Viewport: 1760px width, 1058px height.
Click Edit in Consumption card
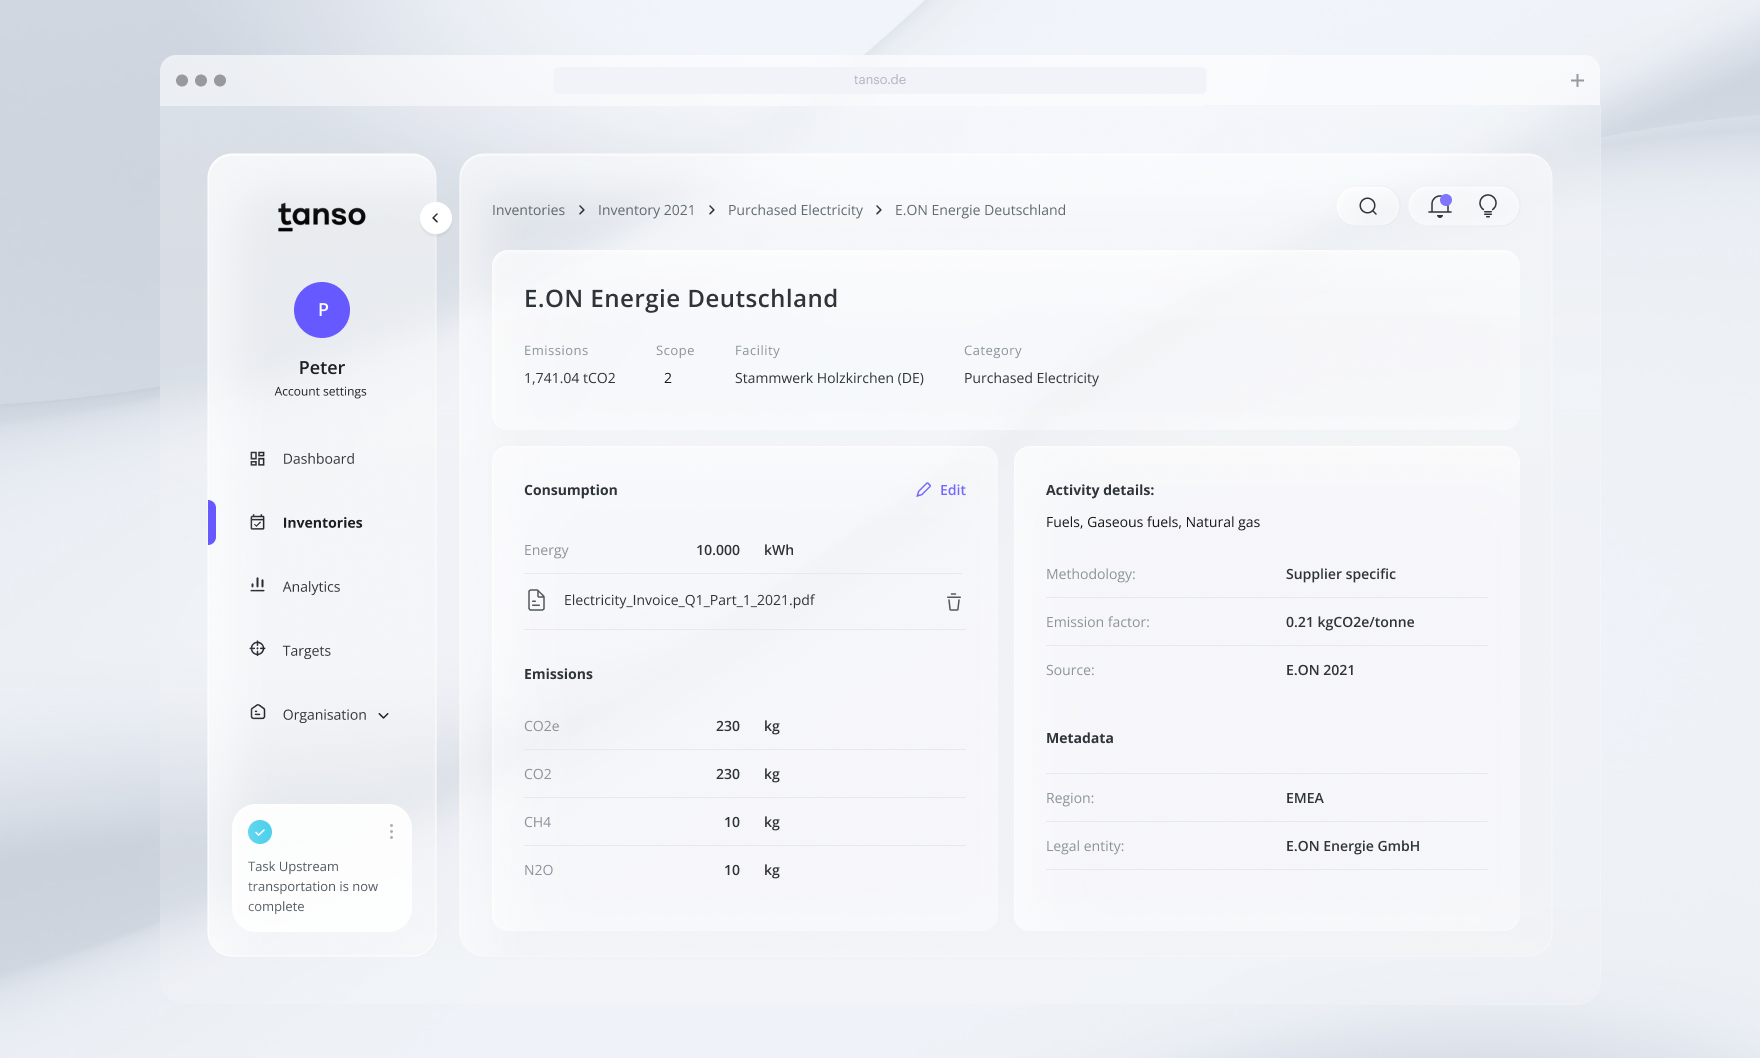click(953, 490)
